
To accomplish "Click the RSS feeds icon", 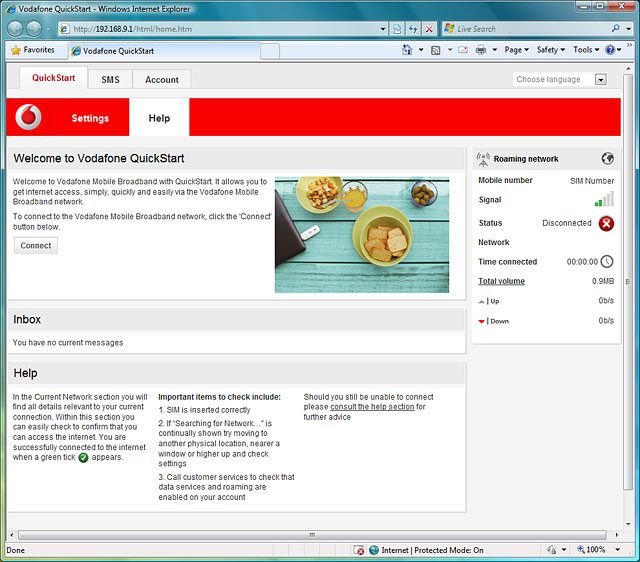I will (436, 50).
